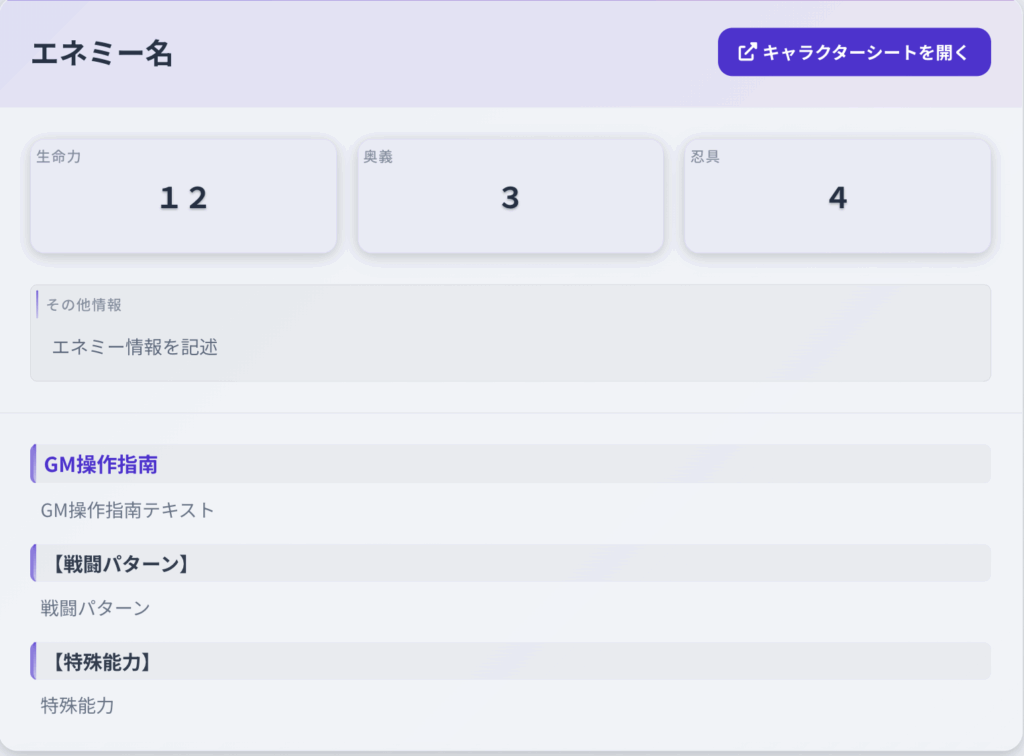Click the 奥義 label
Image resolution: width=1024 pixels, height=756 pixels.
click(378, 157)
